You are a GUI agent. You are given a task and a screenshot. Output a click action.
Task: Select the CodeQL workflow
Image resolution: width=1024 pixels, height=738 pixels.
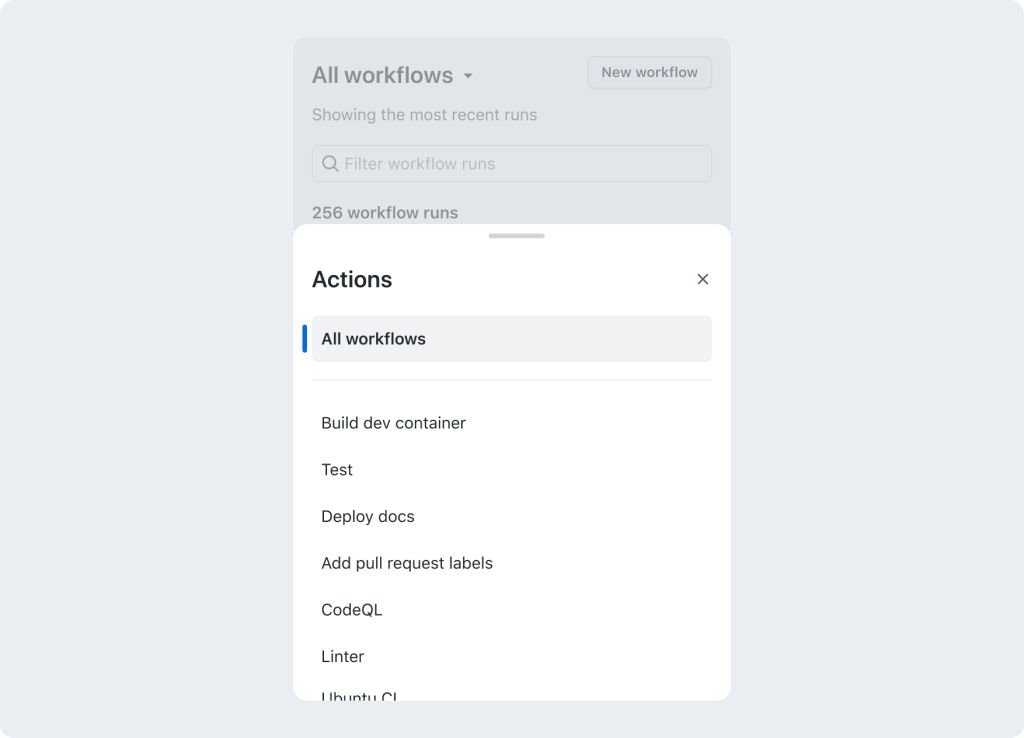point(351,610)
